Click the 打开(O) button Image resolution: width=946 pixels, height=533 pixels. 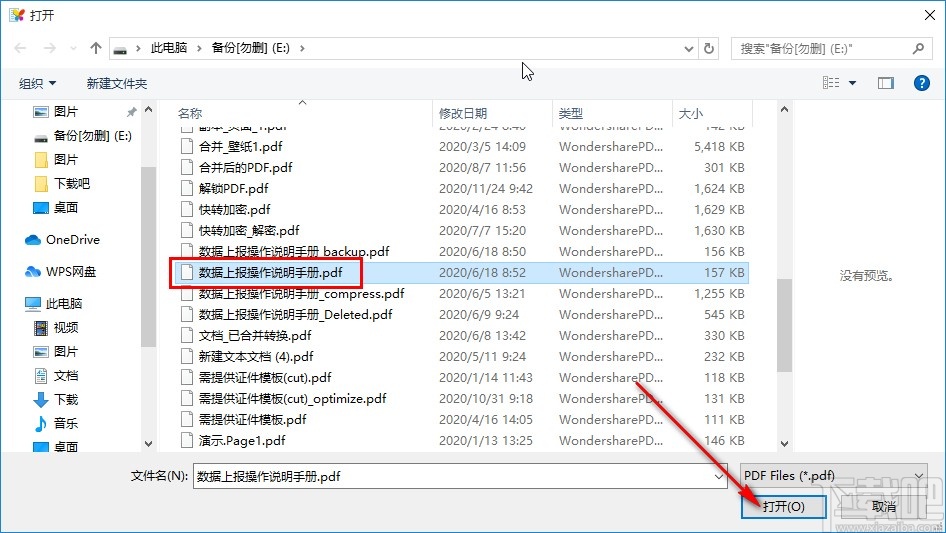pos(784,506)
